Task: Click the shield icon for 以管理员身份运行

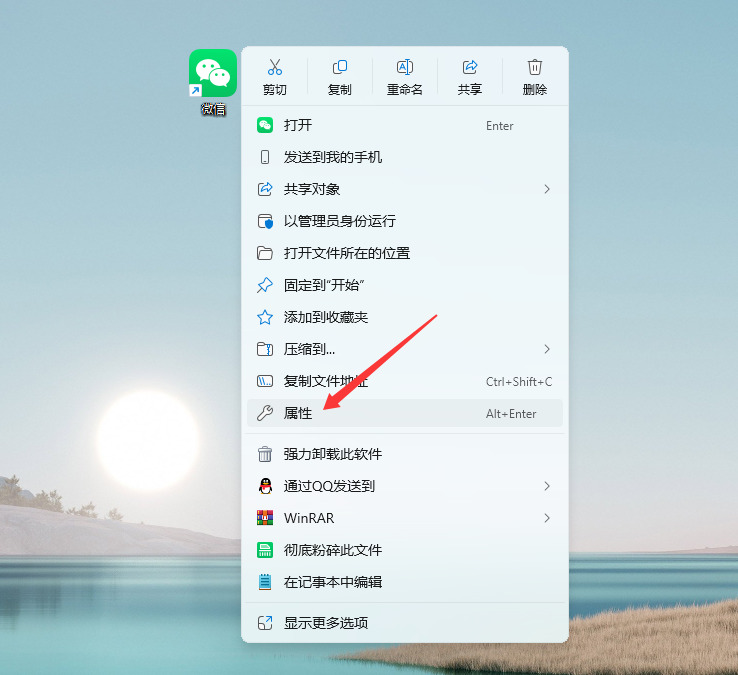Action: click(x=265, y=221)
